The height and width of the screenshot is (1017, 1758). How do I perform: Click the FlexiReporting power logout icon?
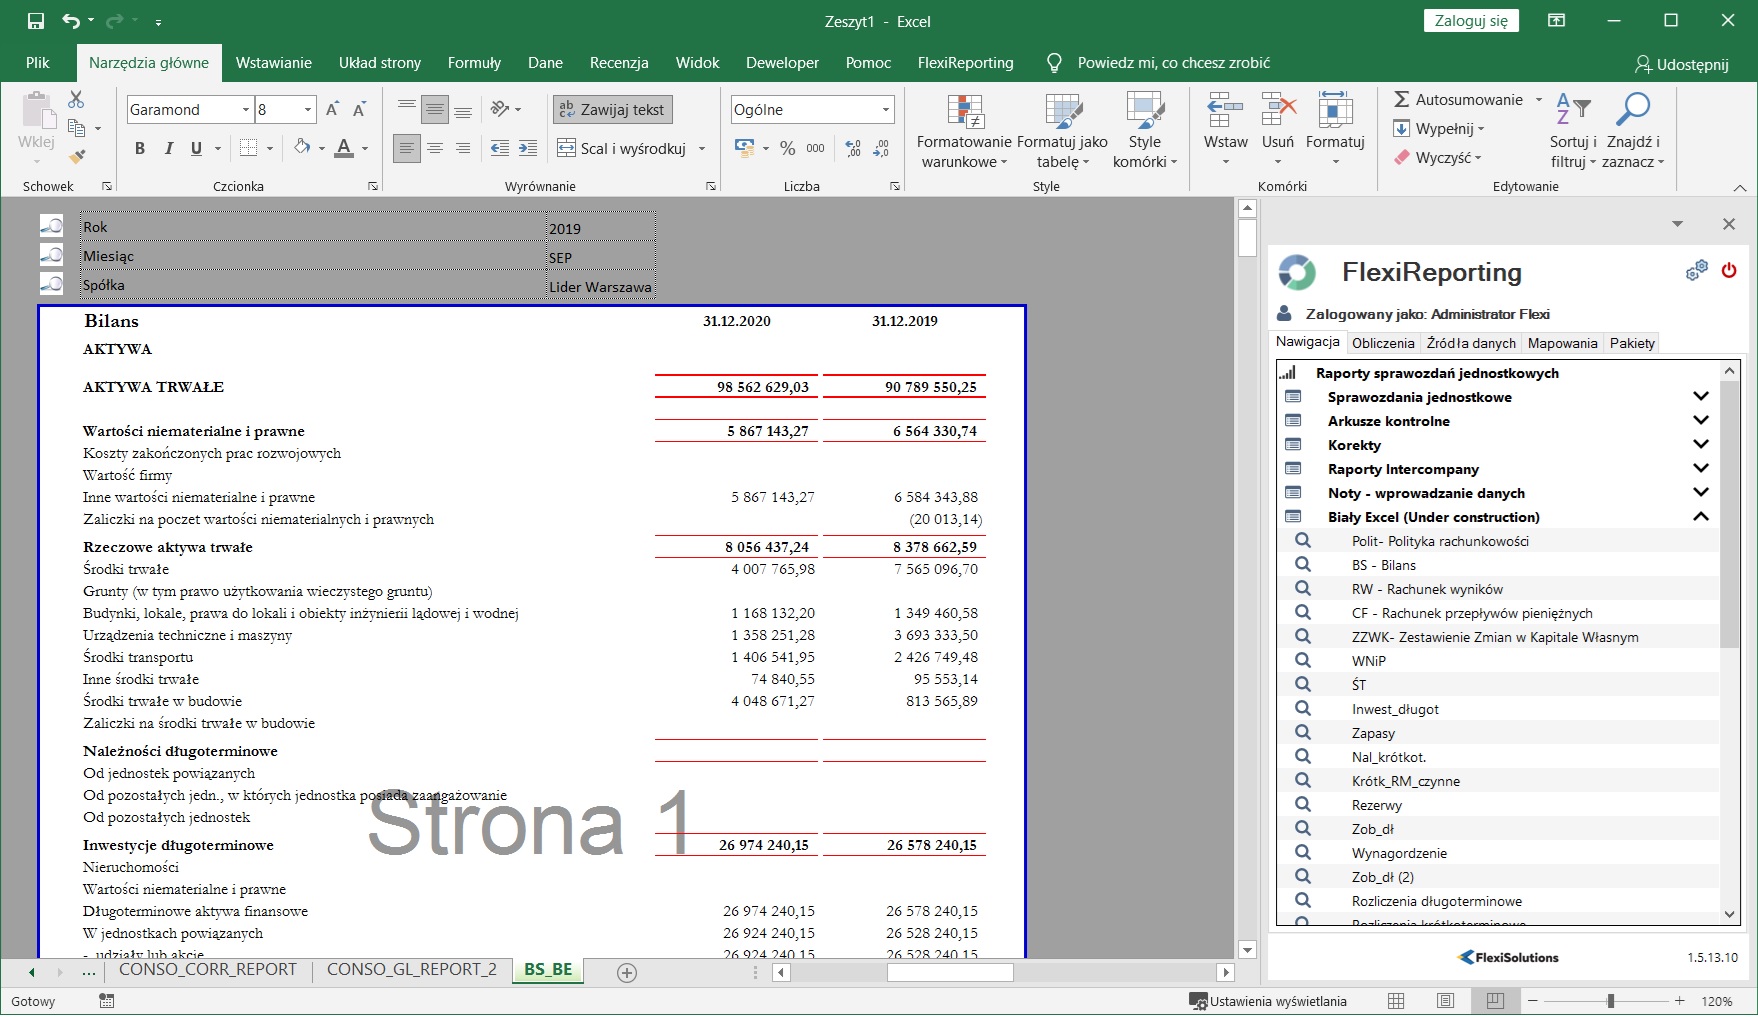pyautogui.click(x=1729, y=270)
